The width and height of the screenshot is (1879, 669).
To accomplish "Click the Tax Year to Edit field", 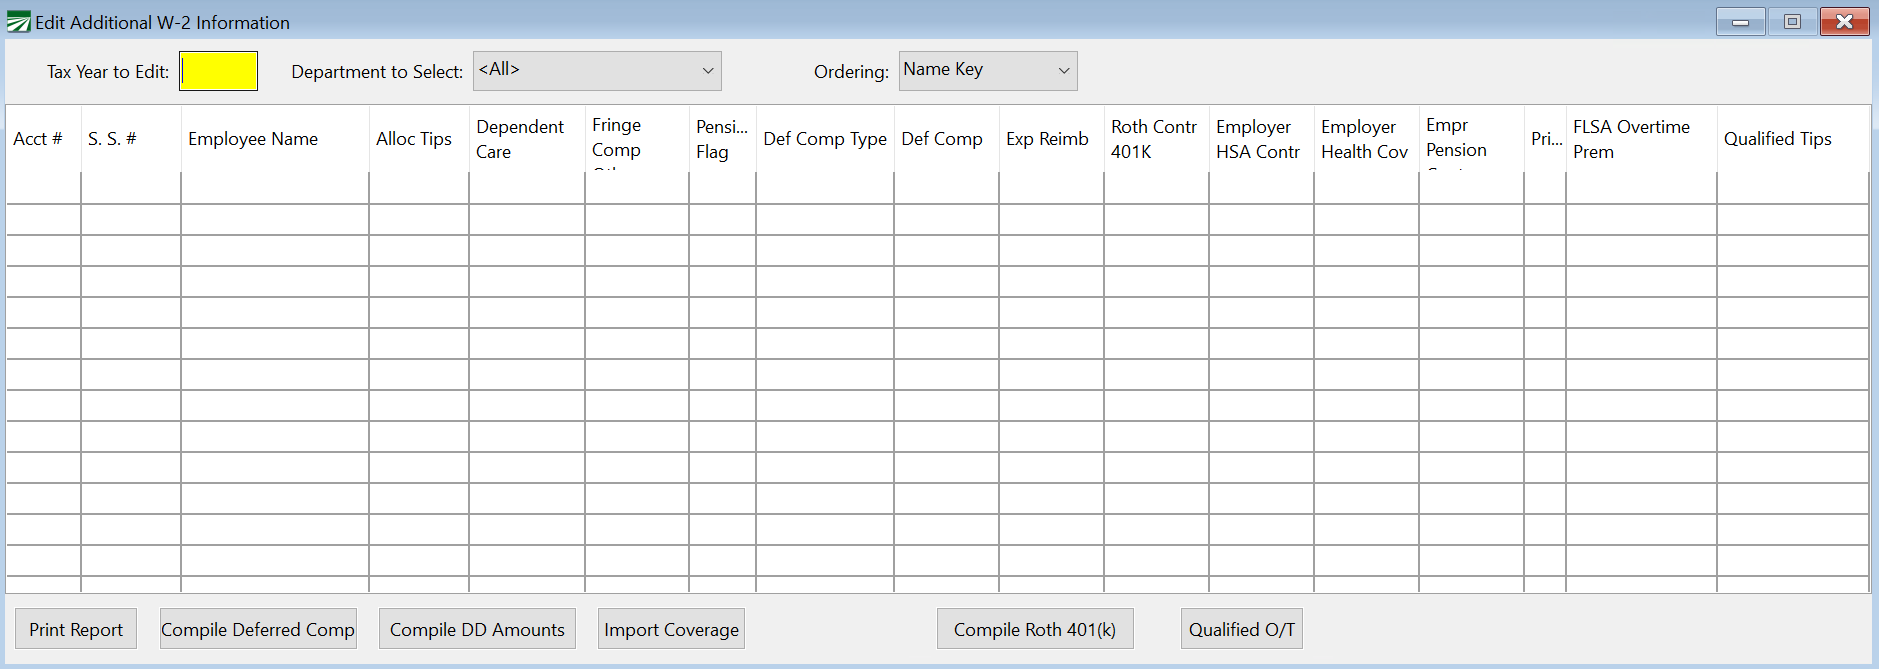I will pos(218,71).
